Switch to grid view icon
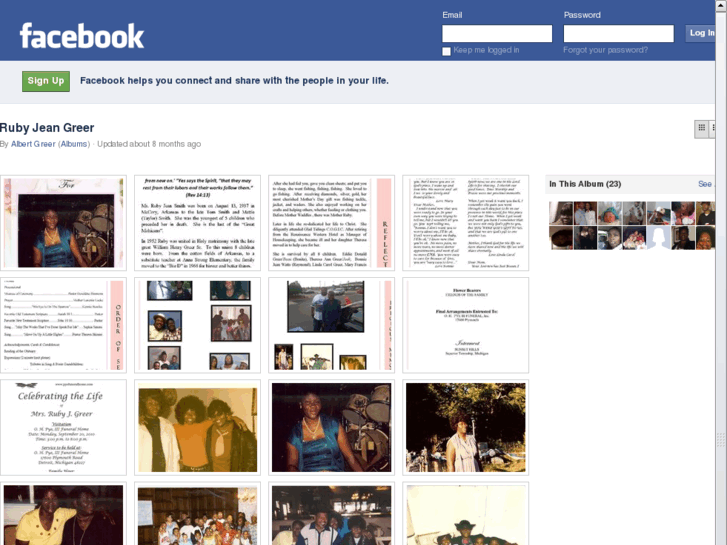727x545 pixels. [701, 128]
